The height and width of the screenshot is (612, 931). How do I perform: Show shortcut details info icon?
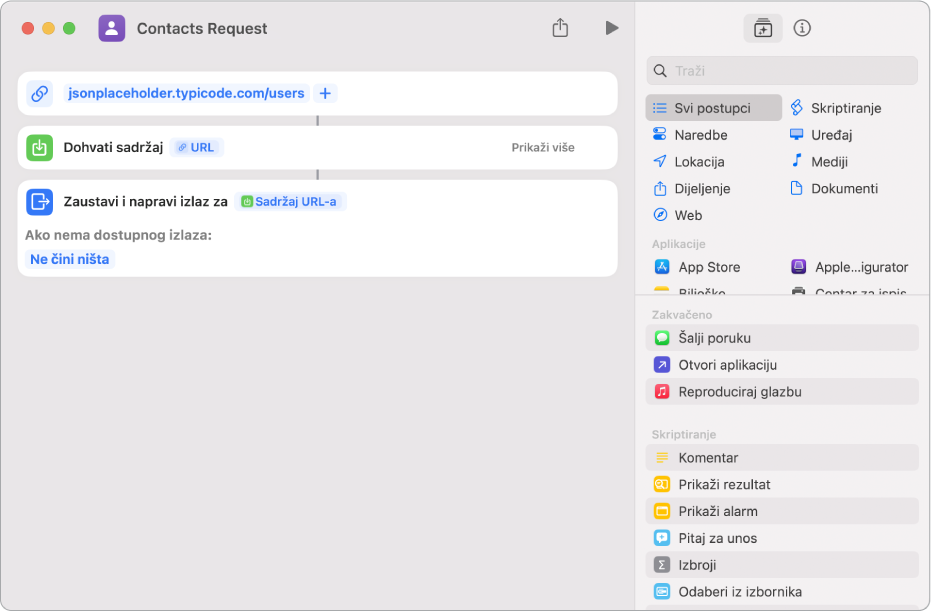click(x=802, y=28)
